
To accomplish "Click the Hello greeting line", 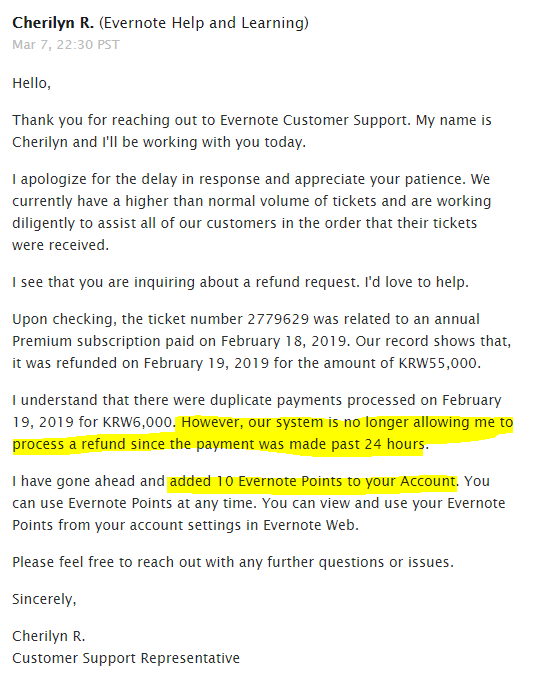I will tap(31, 83).
